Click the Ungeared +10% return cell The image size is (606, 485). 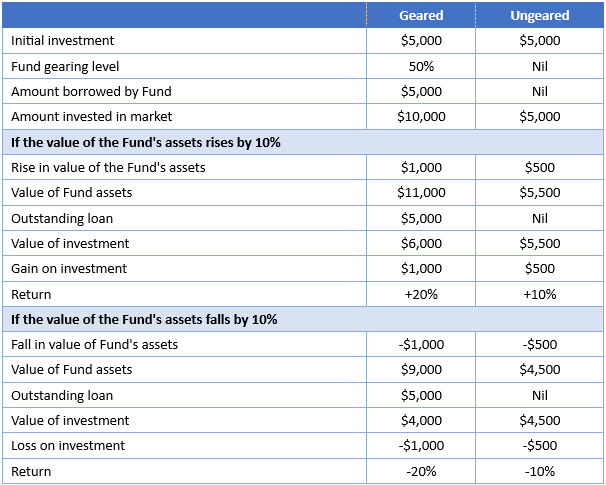(x=540, y=295)
